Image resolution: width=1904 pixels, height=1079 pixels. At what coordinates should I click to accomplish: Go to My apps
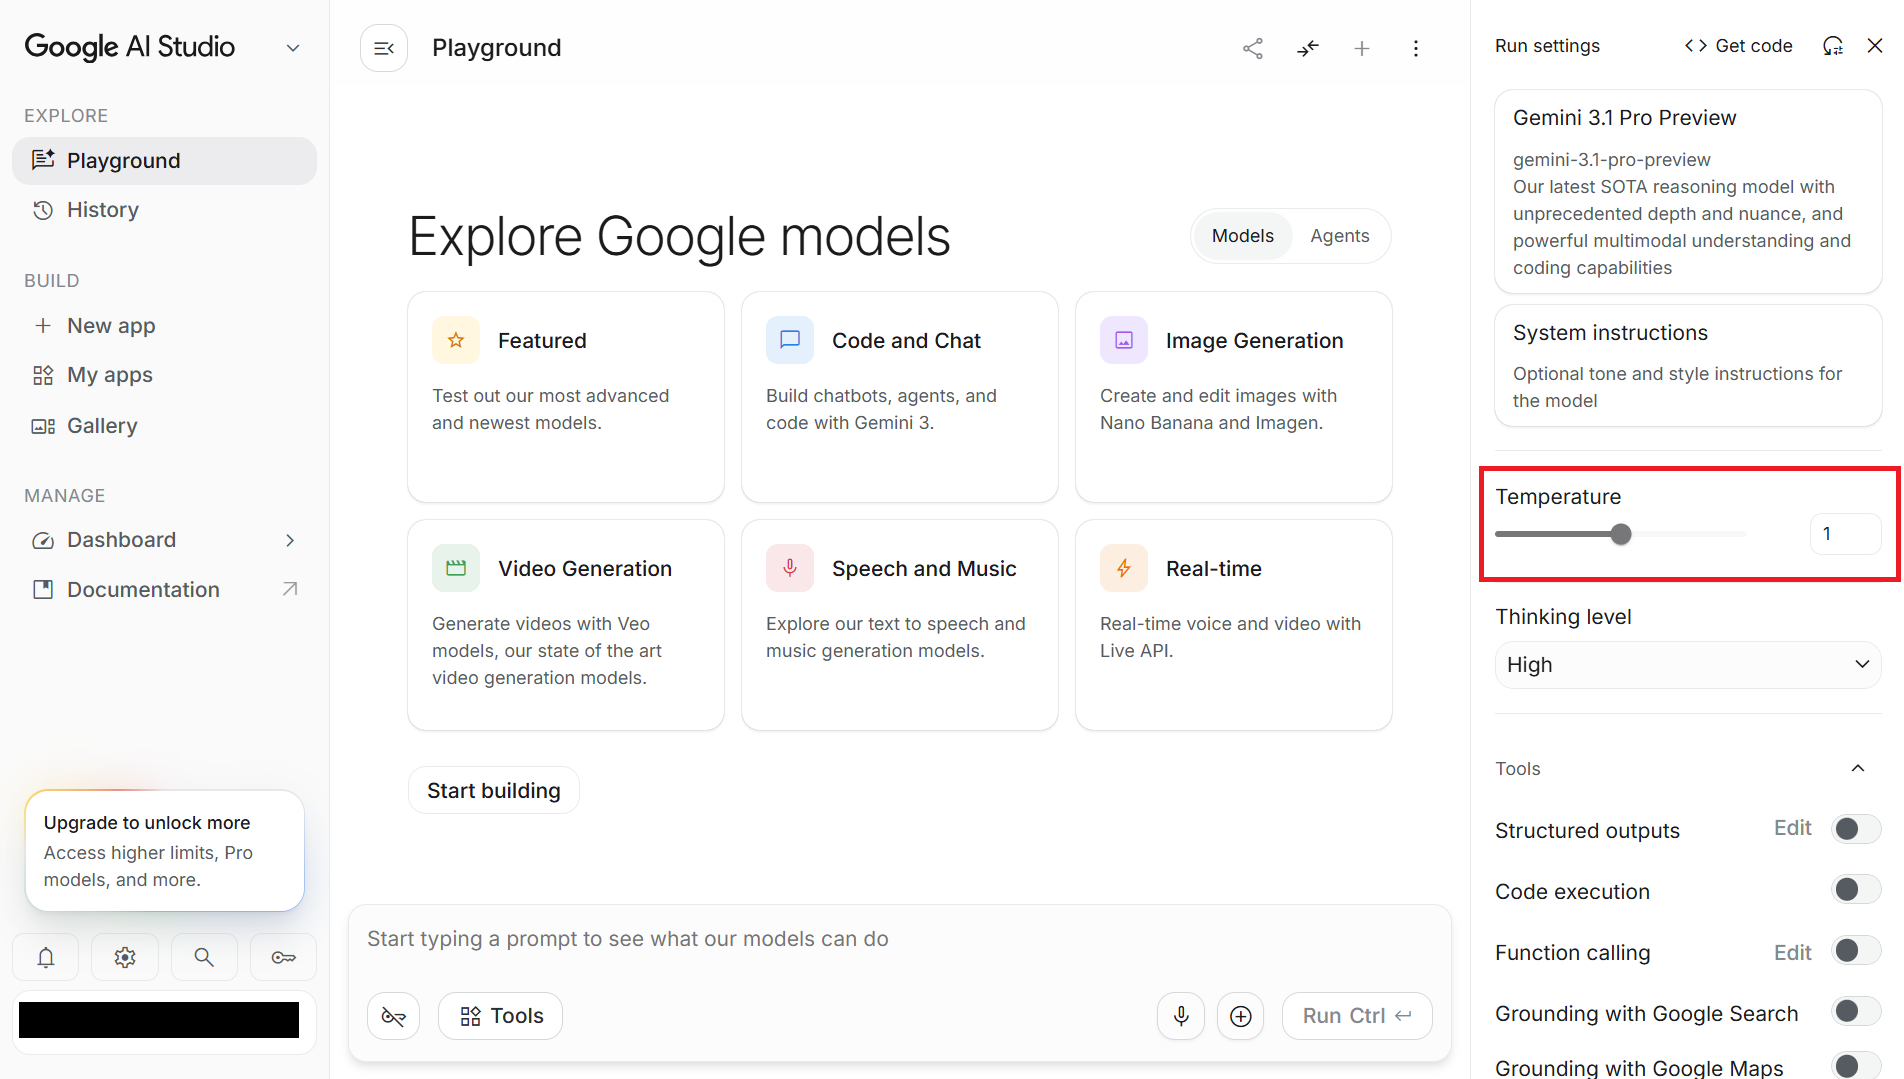tap(165, 375)
